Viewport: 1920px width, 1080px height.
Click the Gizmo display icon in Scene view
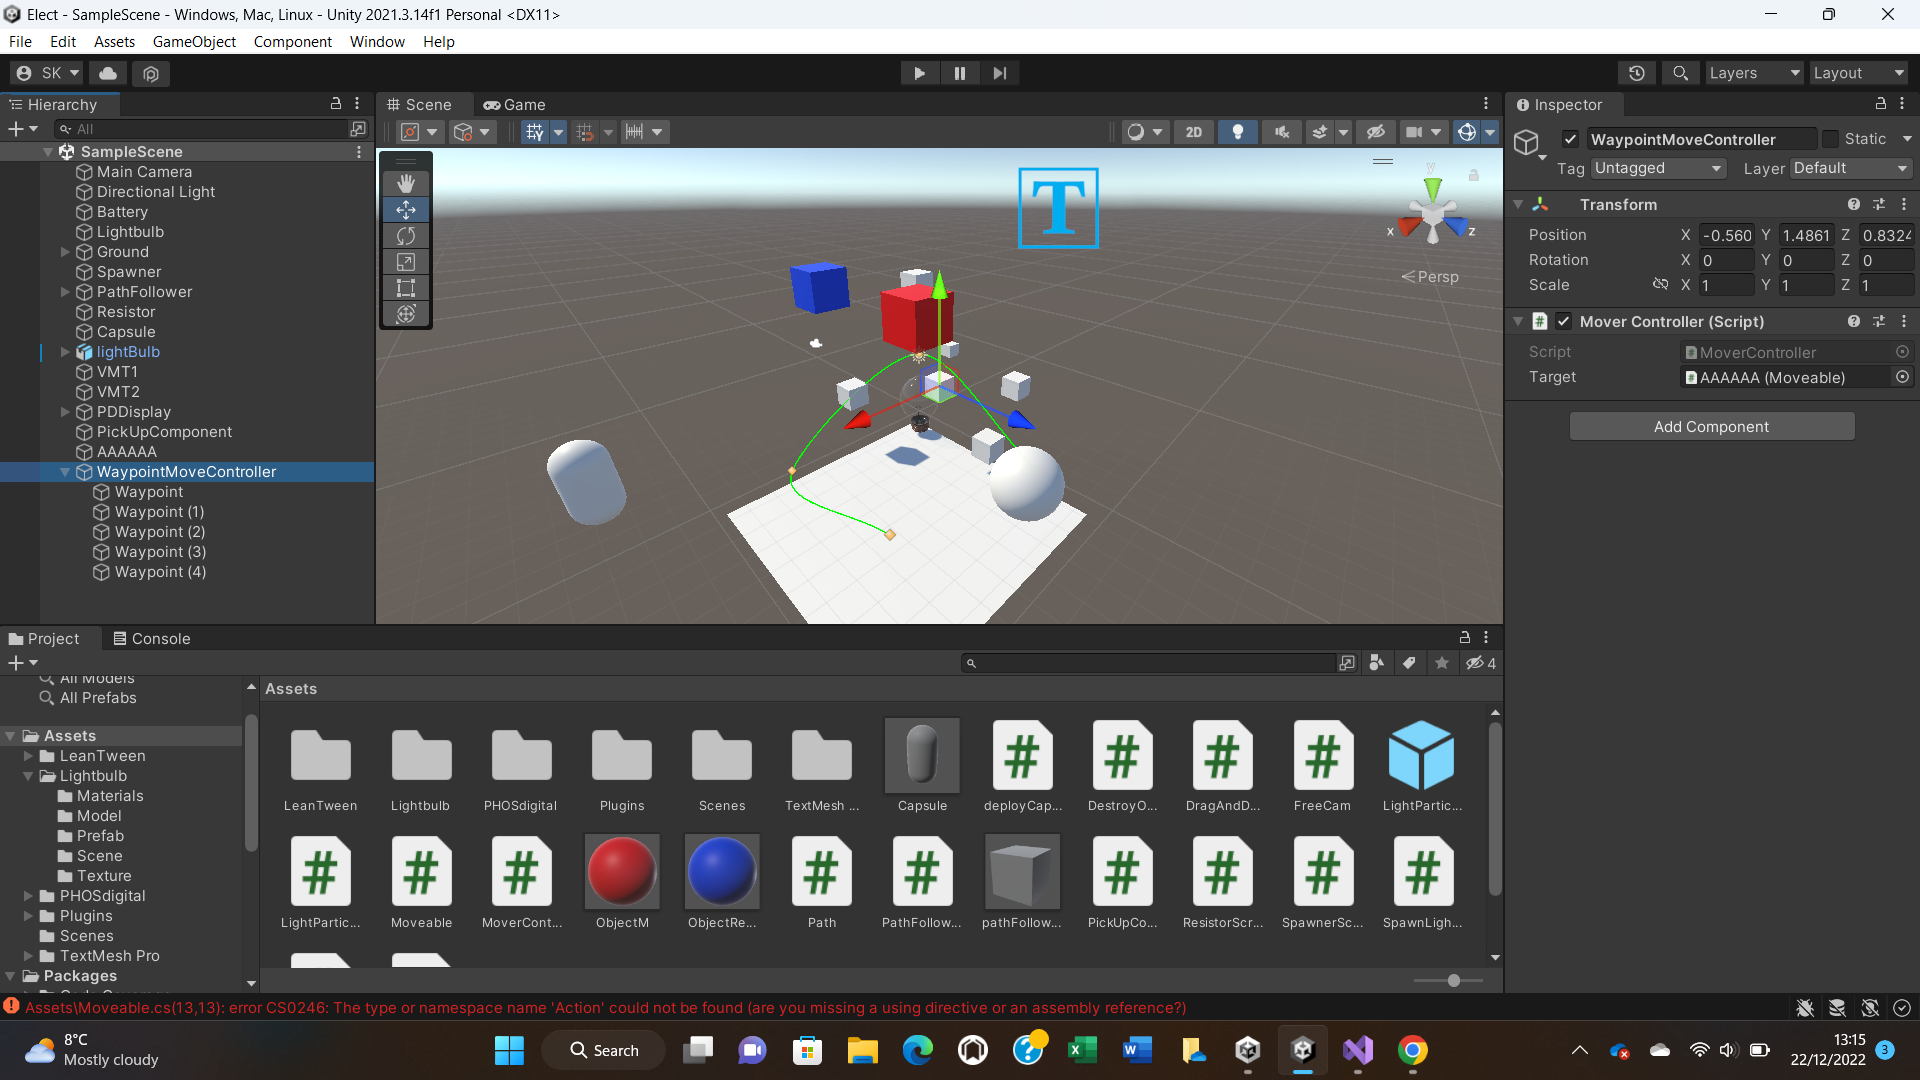click(x=1466, y=132)
